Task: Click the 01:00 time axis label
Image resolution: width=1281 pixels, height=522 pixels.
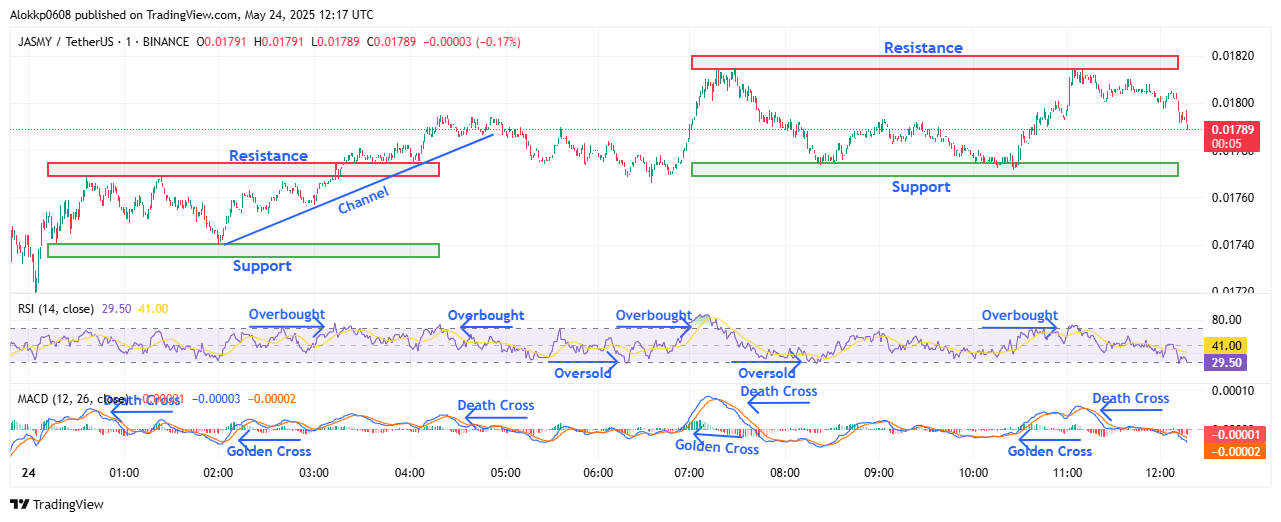Action: coord(124,471)
